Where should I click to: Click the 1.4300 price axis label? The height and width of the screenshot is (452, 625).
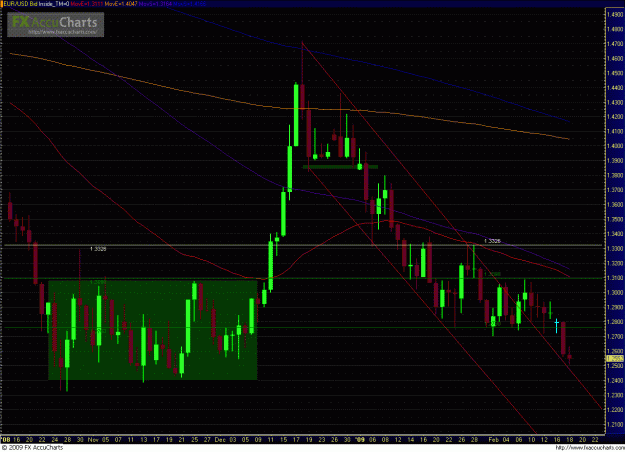tap(615, 102)
